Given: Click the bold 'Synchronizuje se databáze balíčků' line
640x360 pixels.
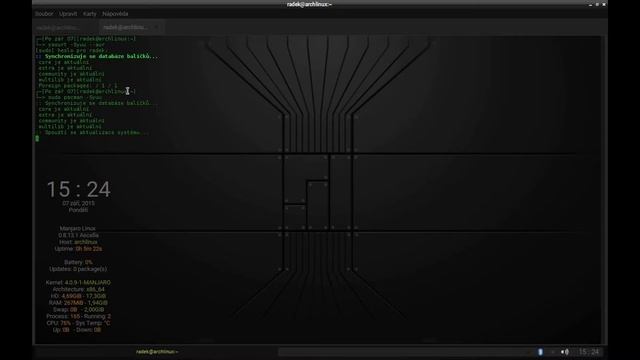Looking at the screenshot, I should (x=97, y=56).
